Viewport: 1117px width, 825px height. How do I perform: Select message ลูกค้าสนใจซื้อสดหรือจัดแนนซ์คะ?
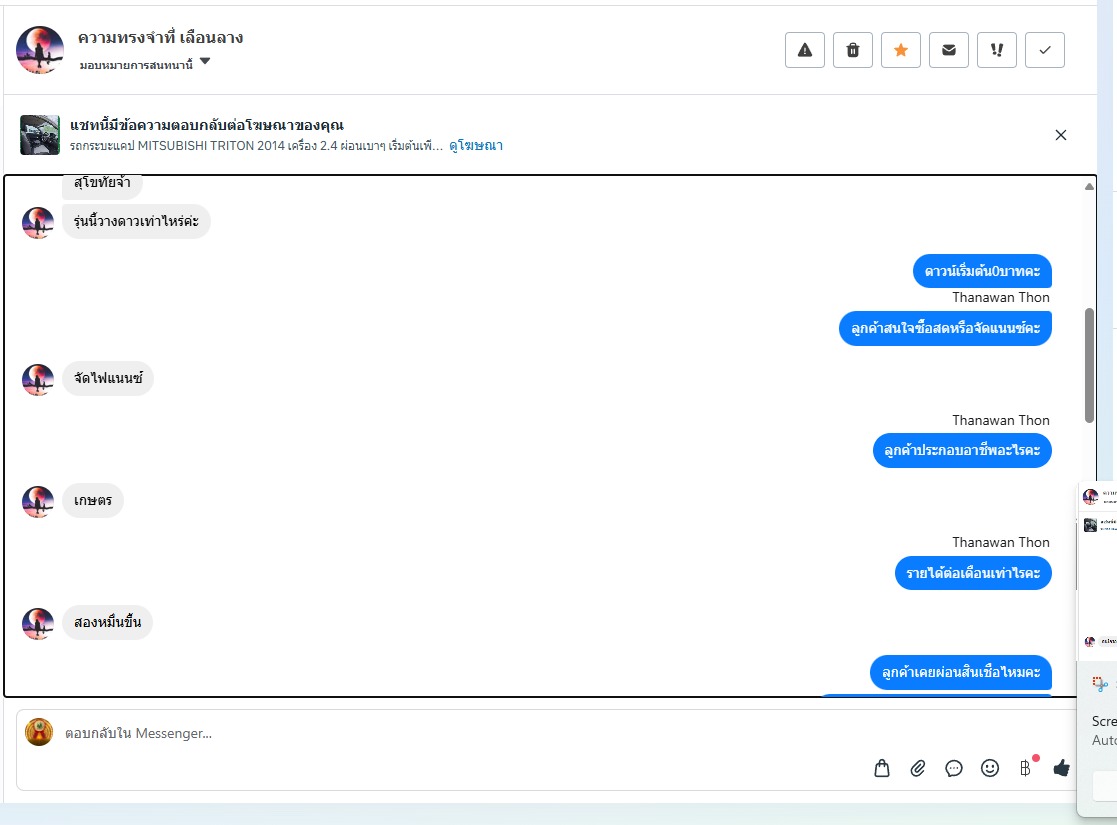tap(945, 328)
